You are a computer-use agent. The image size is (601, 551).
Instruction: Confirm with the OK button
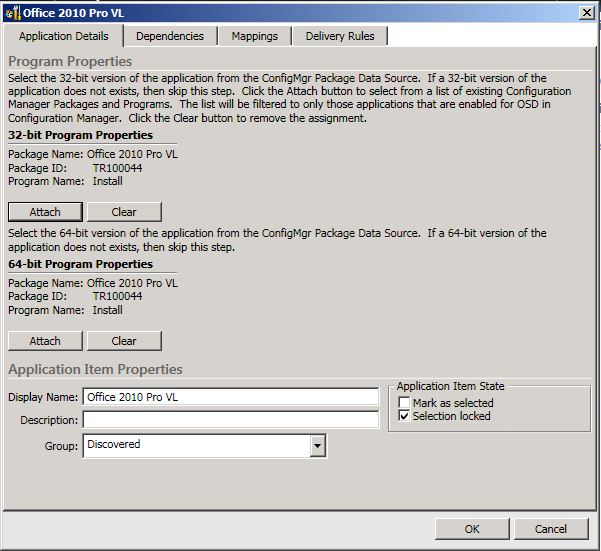point(472,529)
